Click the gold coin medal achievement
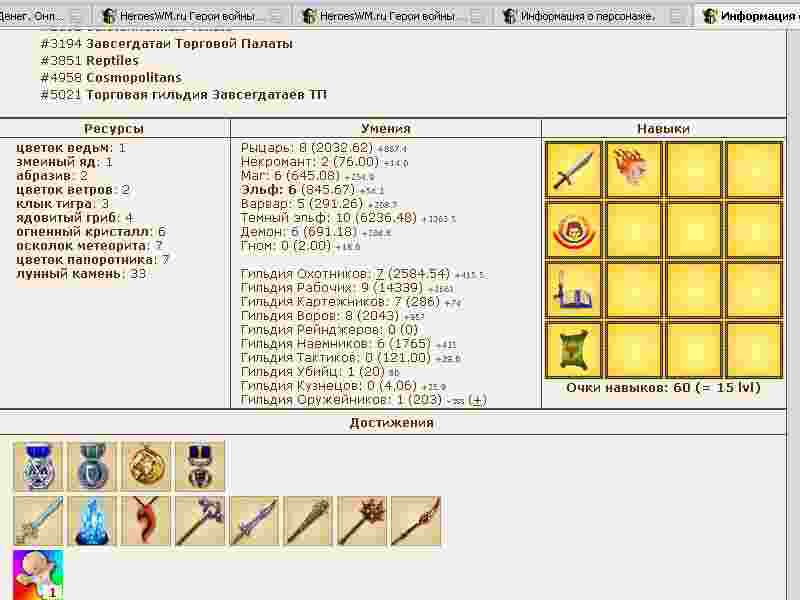800x600 pixels. pyautogui.click(x=146, y=467)
